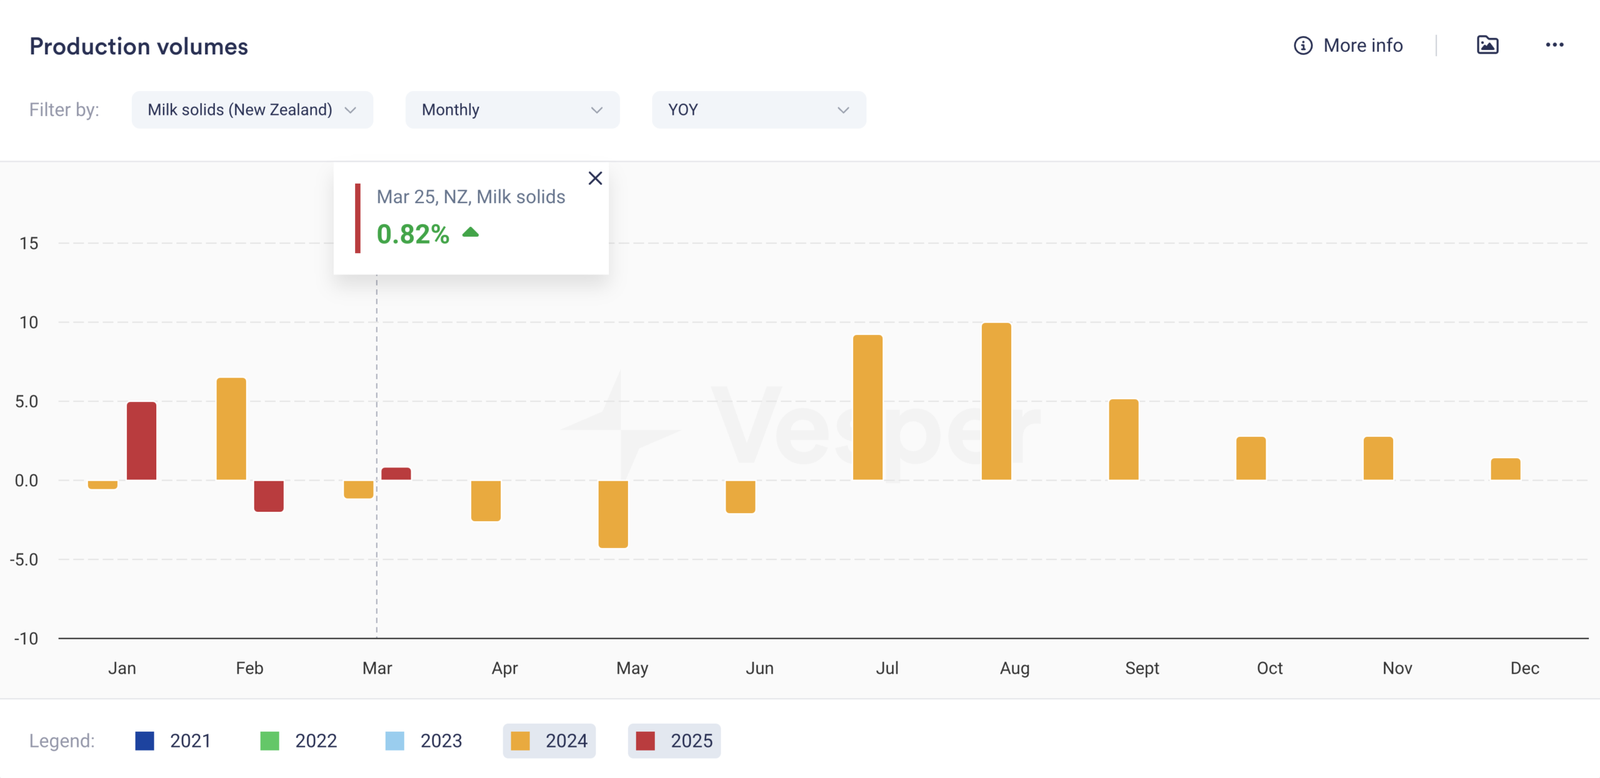The width and height of the screenshot is (1600, 778).
Task: Click the orange 2024 legend color swatch
Action: click(x=520, y=741)
